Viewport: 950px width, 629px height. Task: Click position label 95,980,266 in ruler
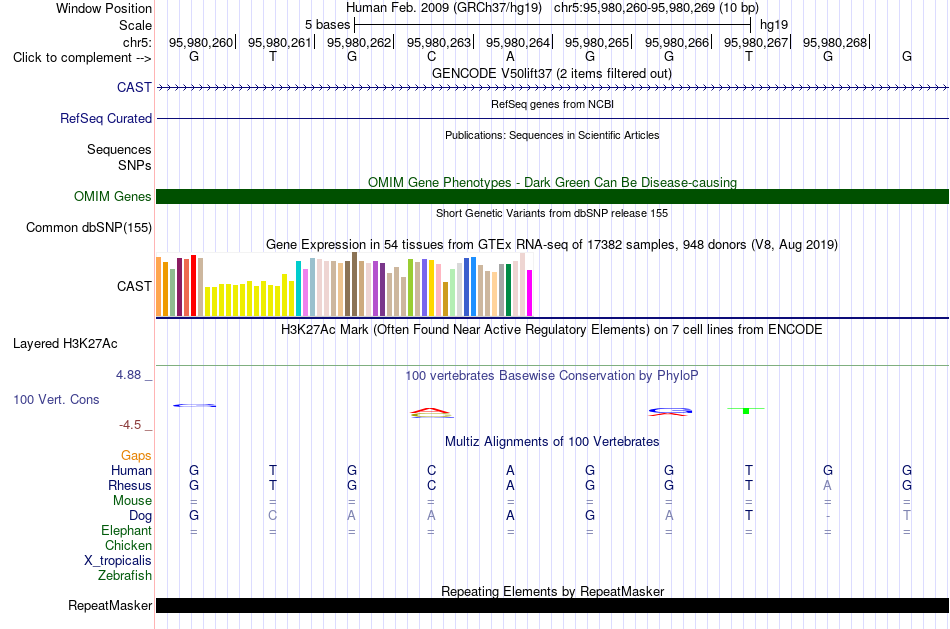tap(677, 42)
